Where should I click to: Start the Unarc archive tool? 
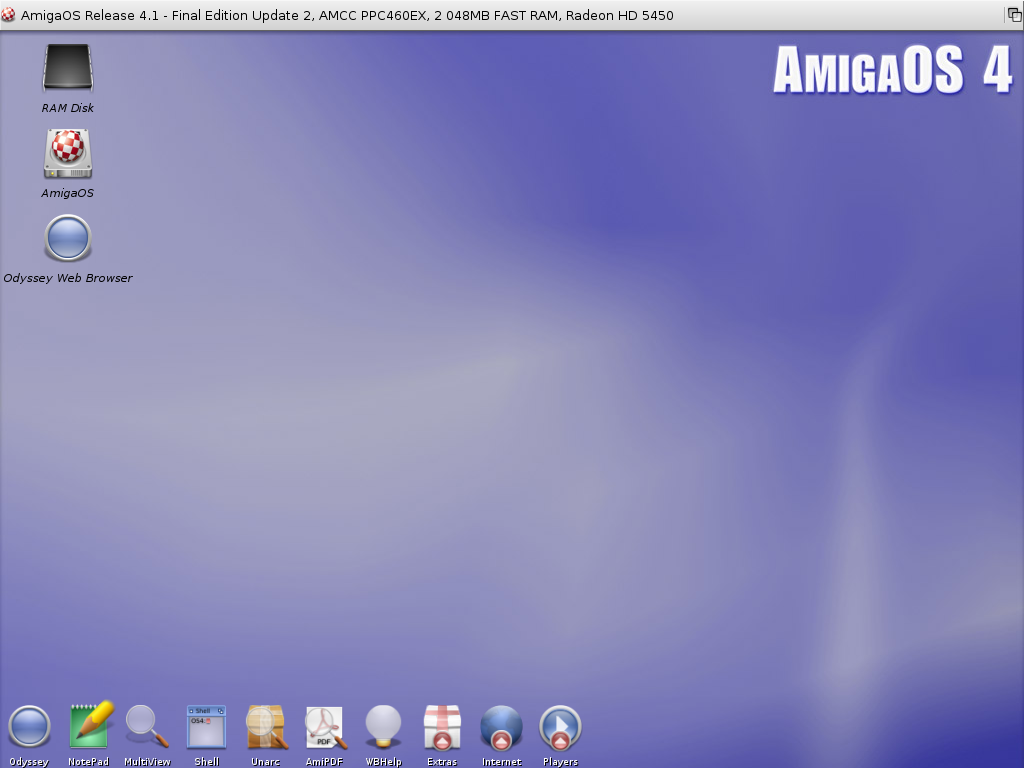click(266, 727)
